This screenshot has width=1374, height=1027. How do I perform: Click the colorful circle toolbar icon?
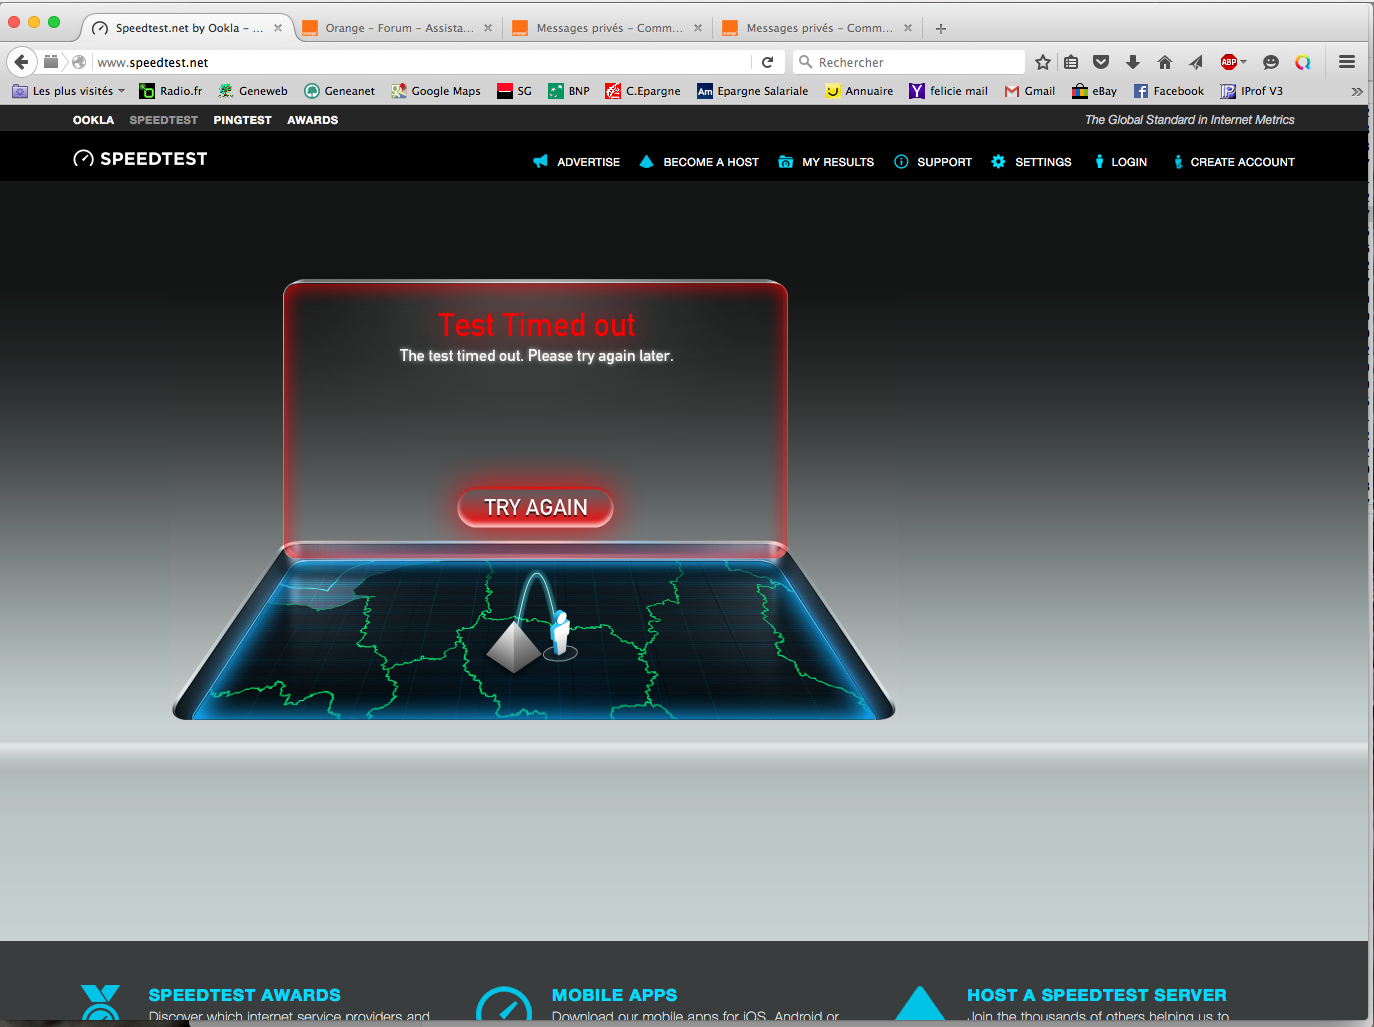pyautogui.click(x=1303, y=62)
